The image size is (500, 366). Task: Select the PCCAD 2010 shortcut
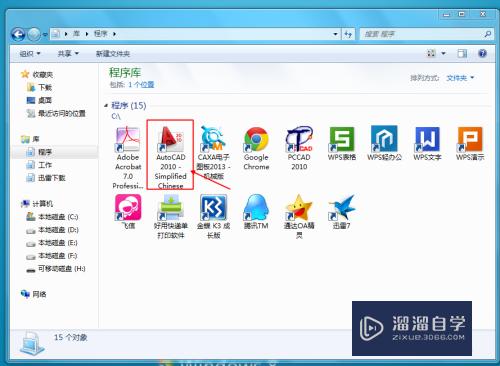[299, 148]
